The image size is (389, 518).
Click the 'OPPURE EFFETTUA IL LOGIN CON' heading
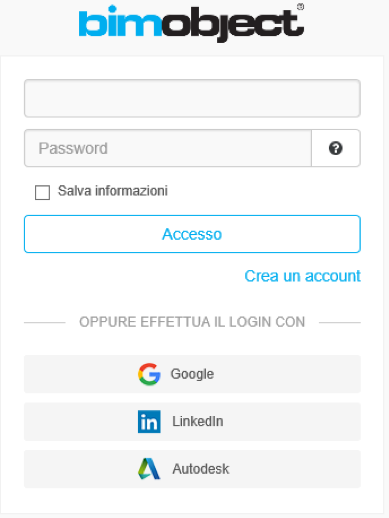click(x=192, y=322)
